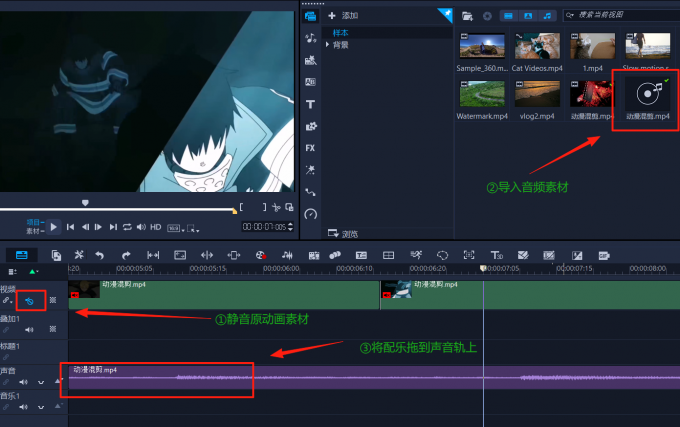Open the Title (T) library panel
The image size is (680, 427).
pyautogui.click(x=310, y=104)
